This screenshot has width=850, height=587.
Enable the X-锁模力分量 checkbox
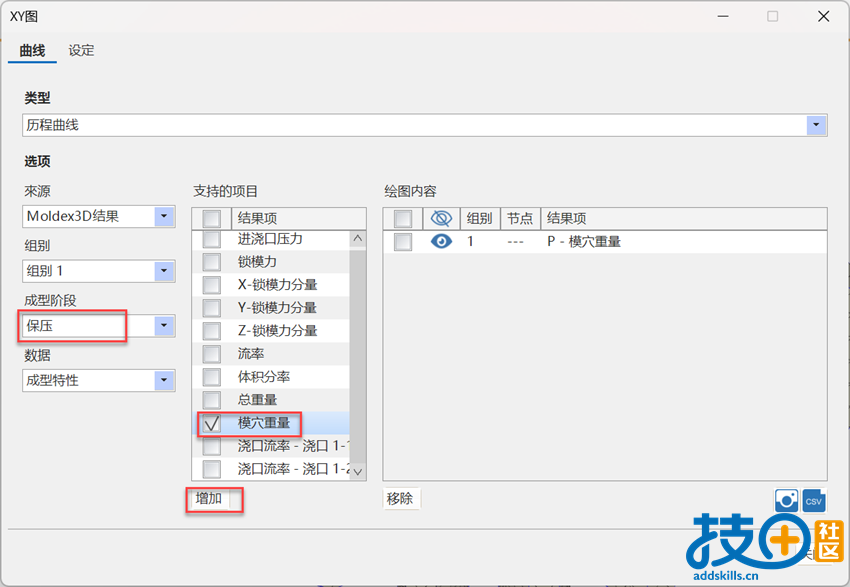(x=211, y=285)
